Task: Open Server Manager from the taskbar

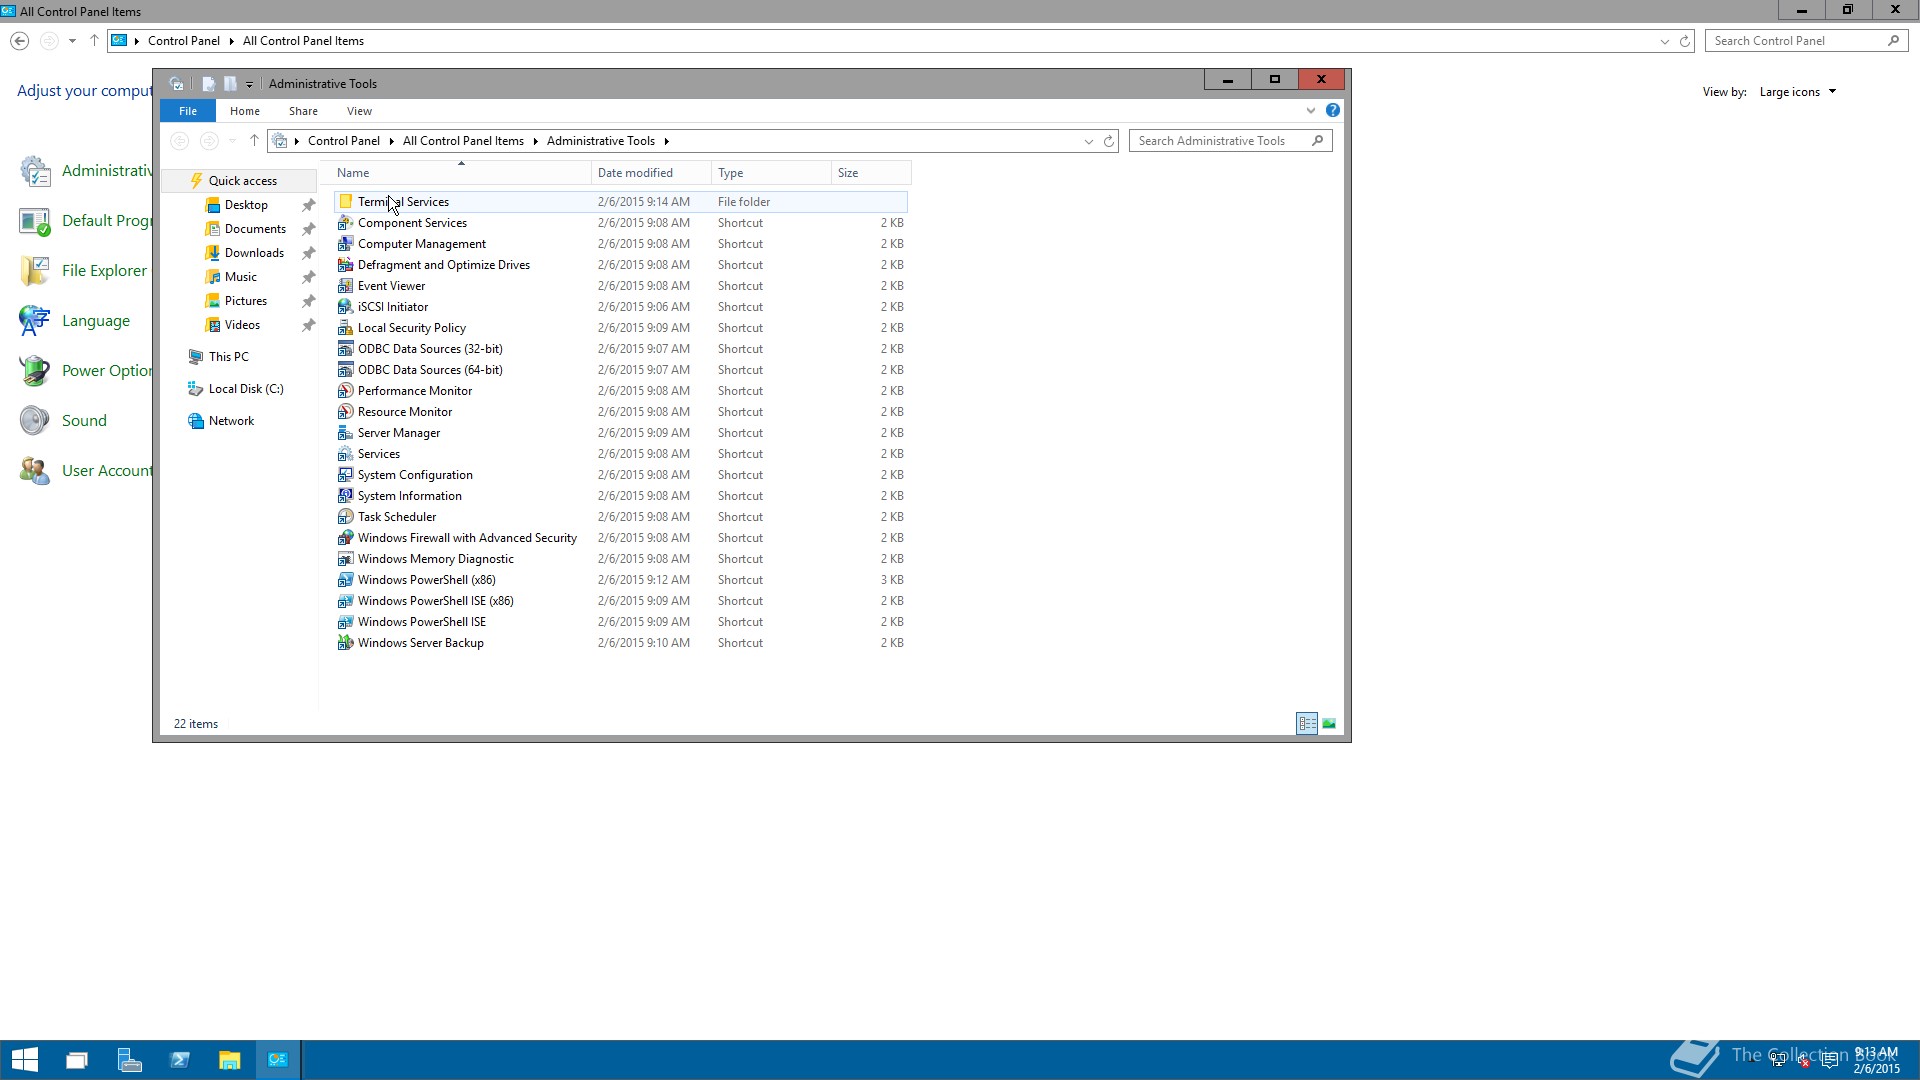Action: tap(129, 1060)
